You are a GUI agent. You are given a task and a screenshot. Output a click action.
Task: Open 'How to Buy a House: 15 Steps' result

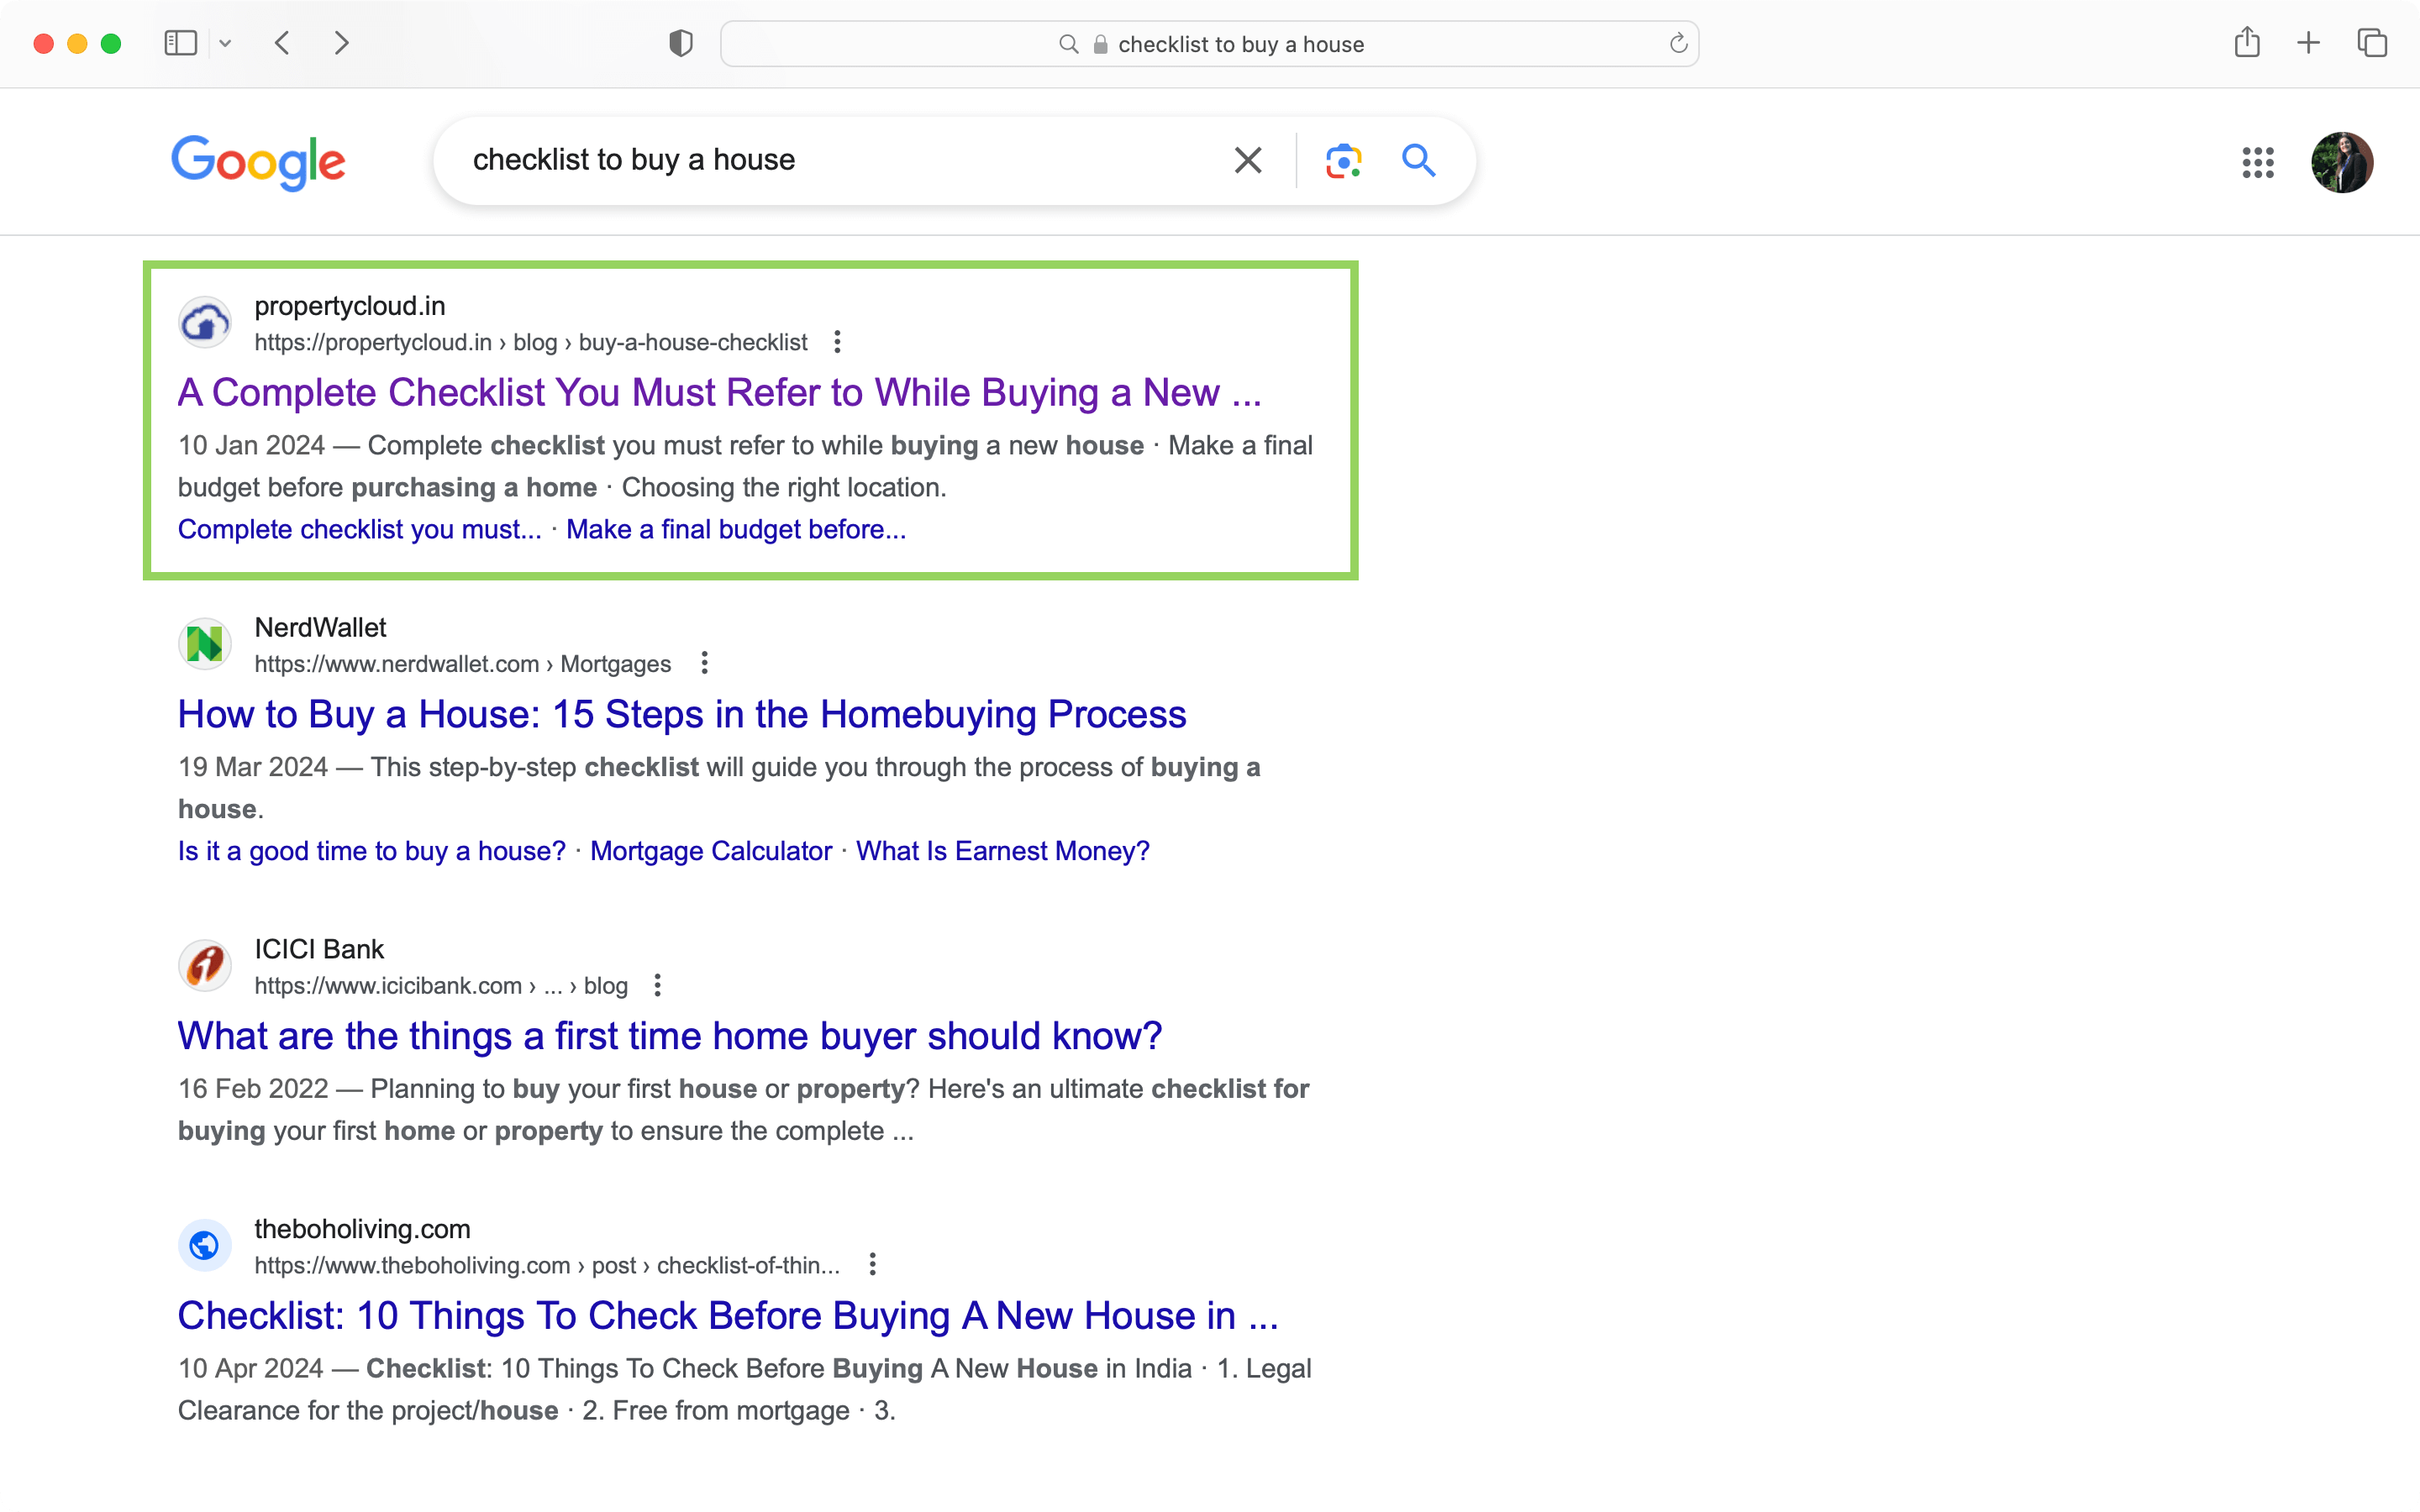click(682, 714)
